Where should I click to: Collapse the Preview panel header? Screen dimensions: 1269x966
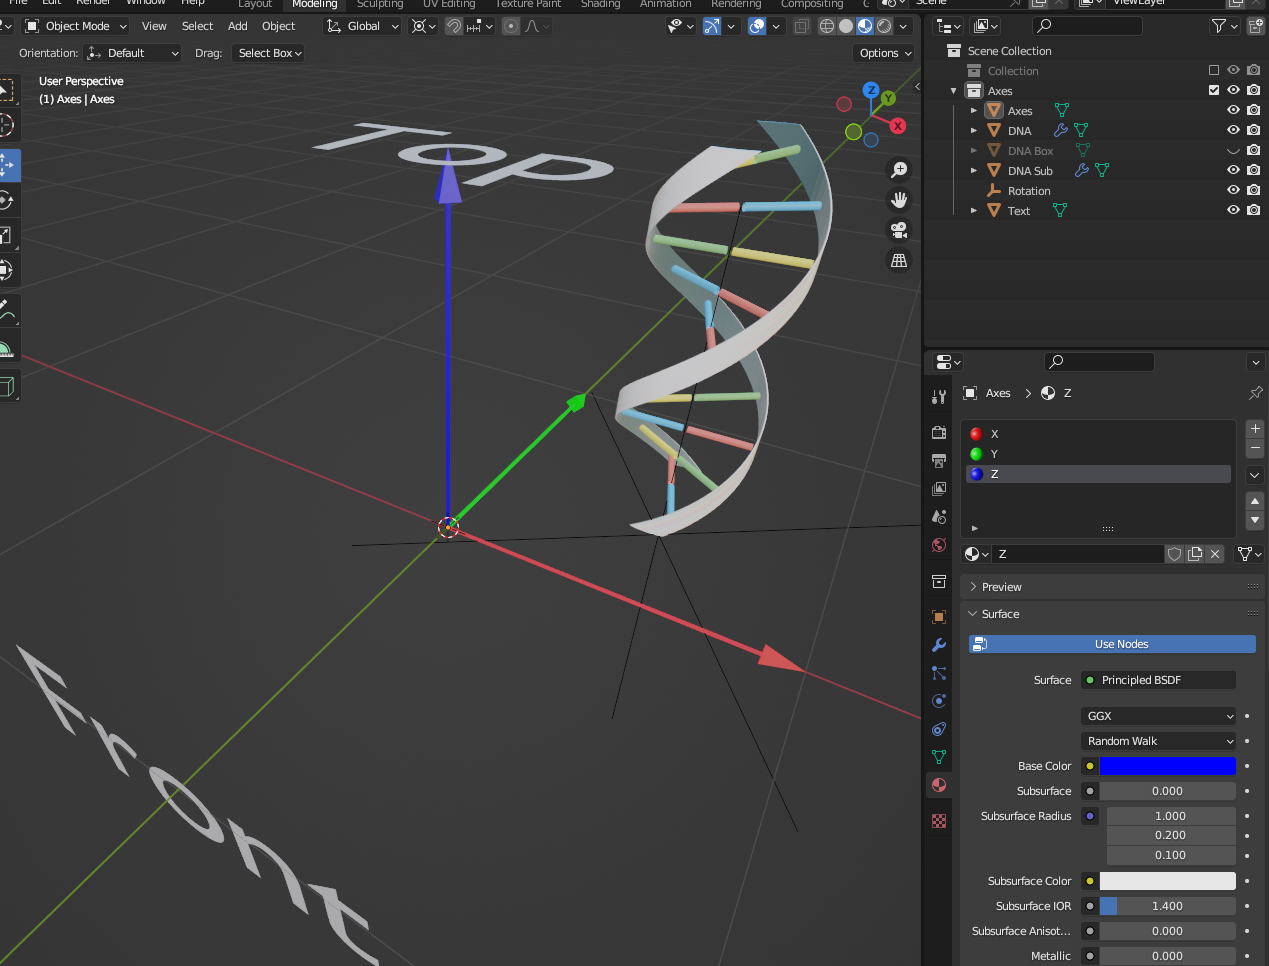pos(1000,586)
